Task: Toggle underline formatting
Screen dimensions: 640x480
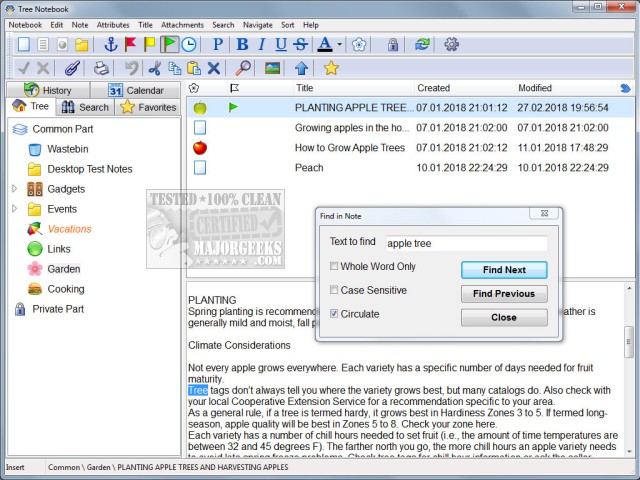Action: (281, 44)
